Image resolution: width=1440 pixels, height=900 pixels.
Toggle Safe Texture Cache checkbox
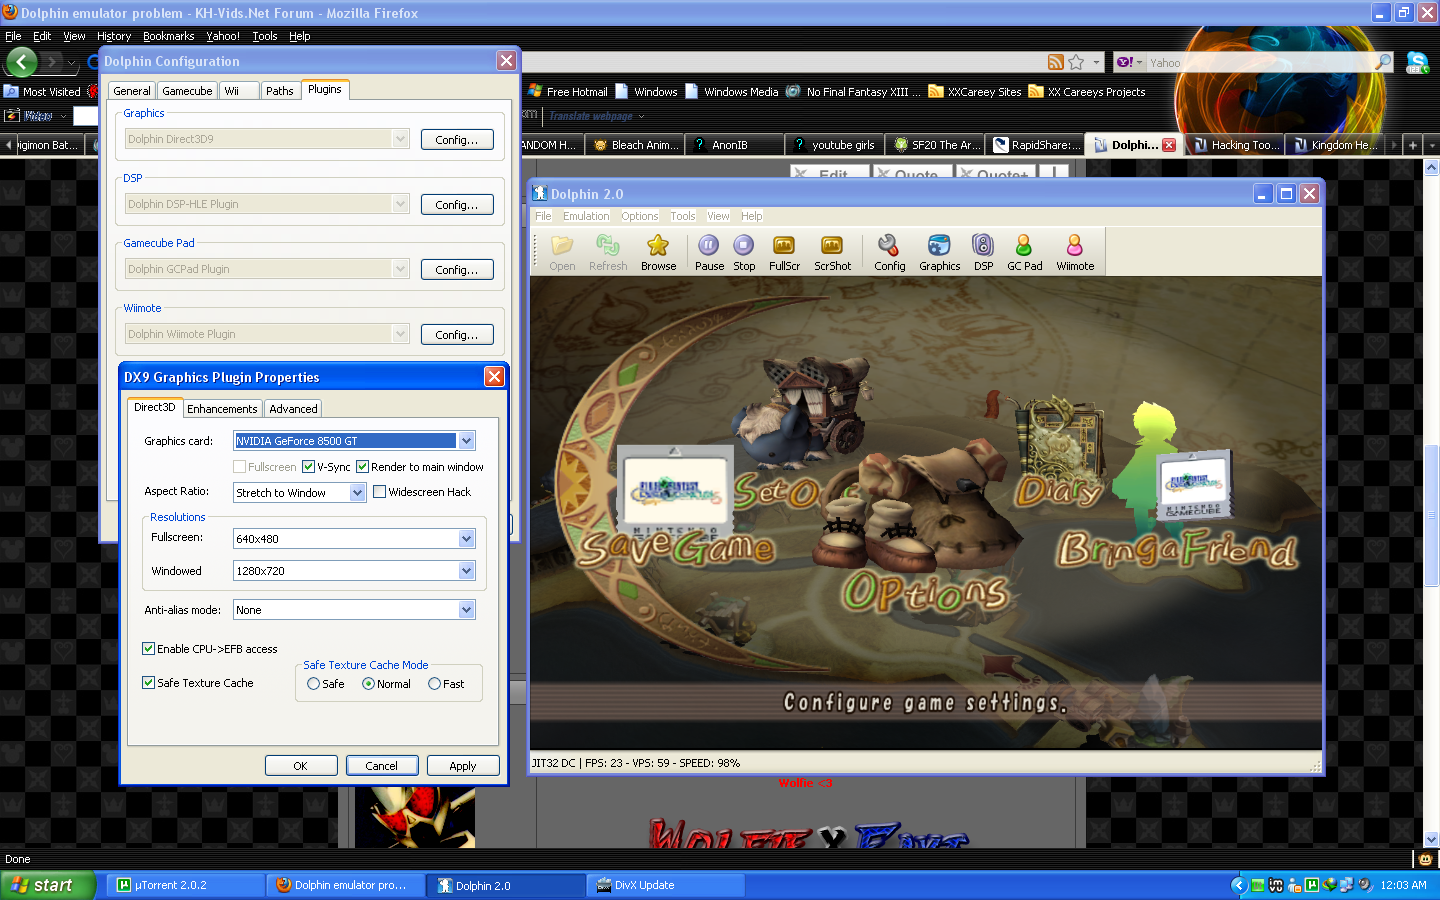click(148, 683)
